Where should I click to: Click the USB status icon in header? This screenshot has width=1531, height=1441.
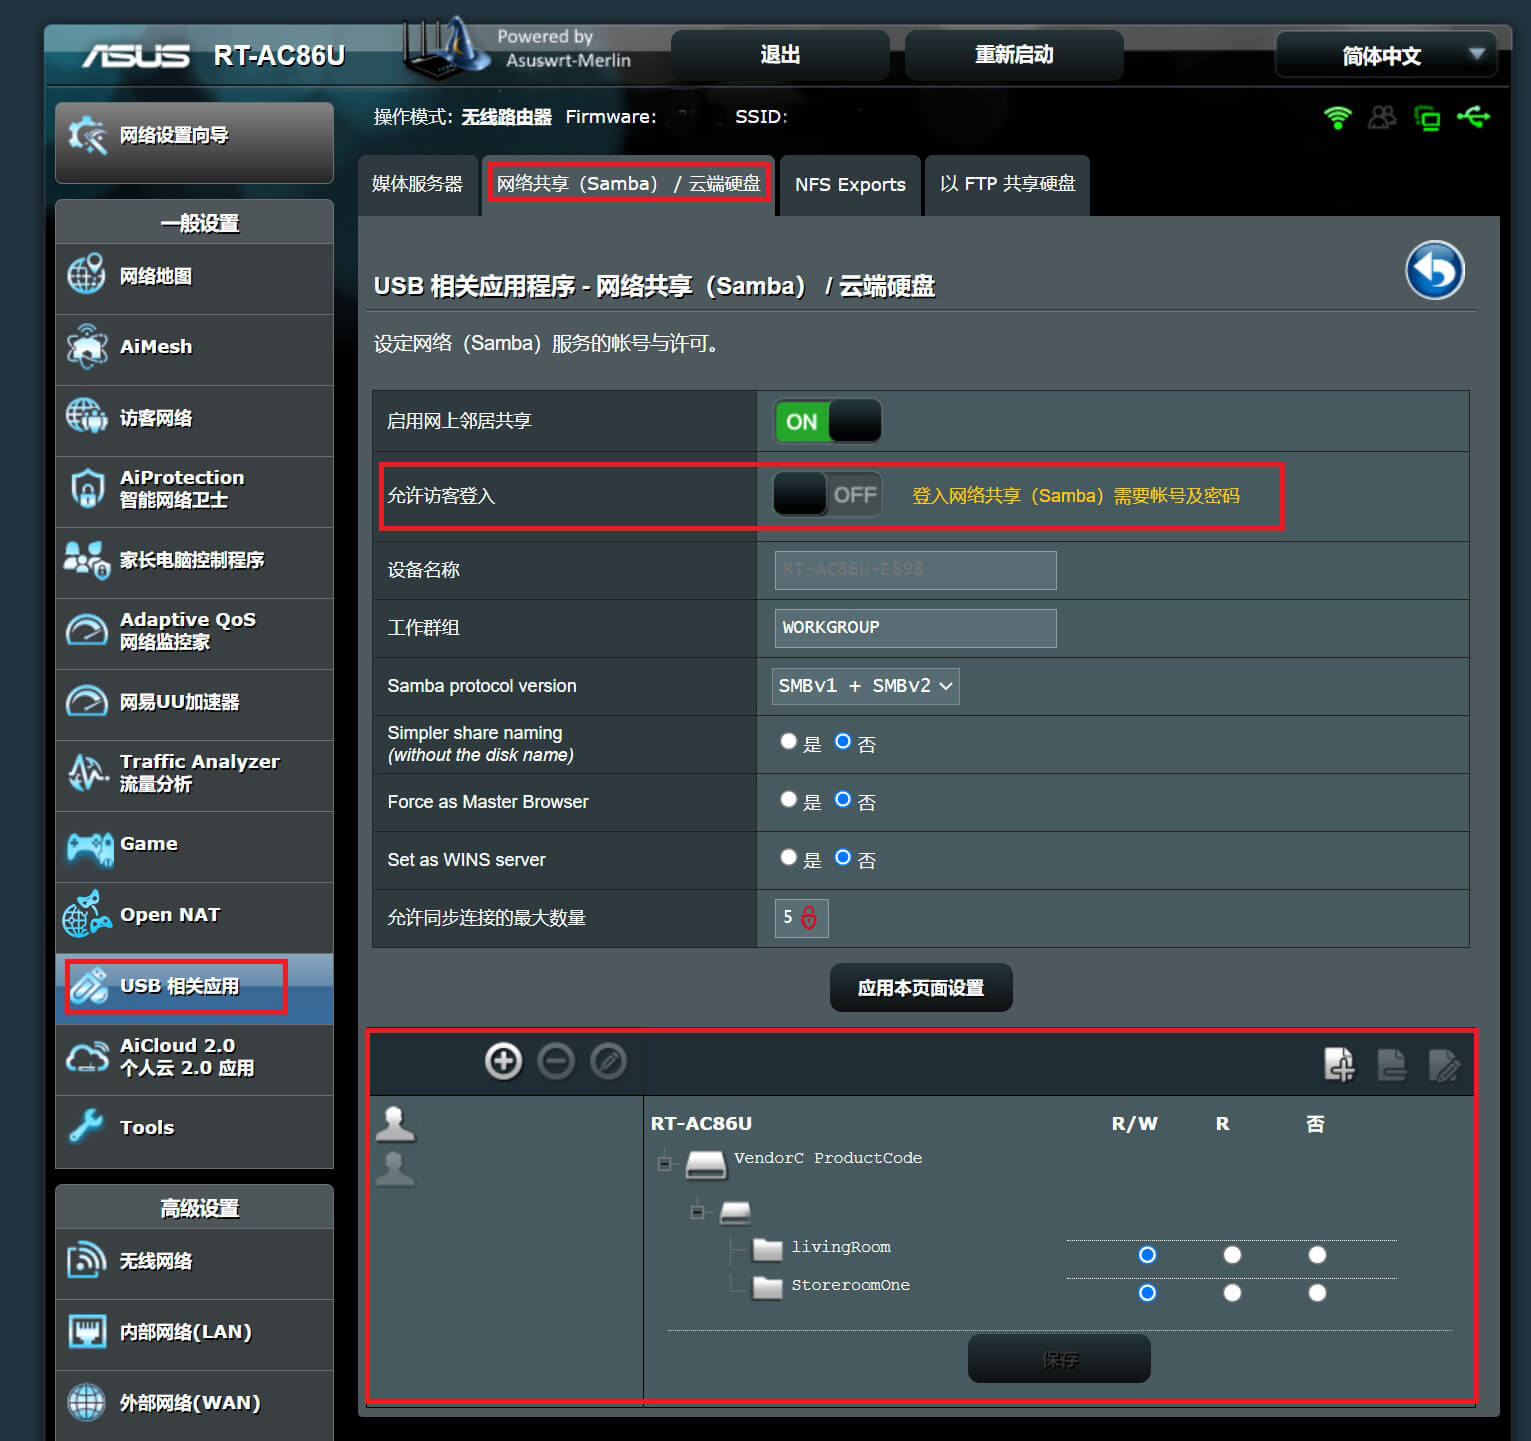point(1473,117)
